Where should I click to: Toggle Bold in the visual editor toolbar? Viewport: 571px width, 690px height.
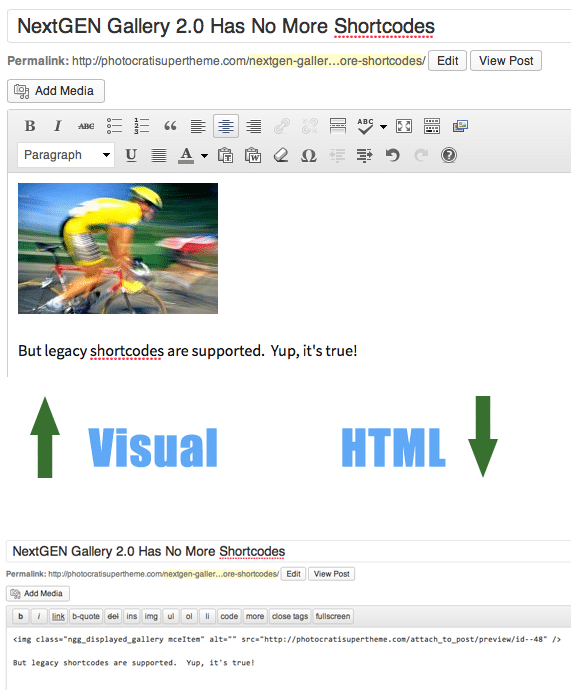tap(30, 126)
